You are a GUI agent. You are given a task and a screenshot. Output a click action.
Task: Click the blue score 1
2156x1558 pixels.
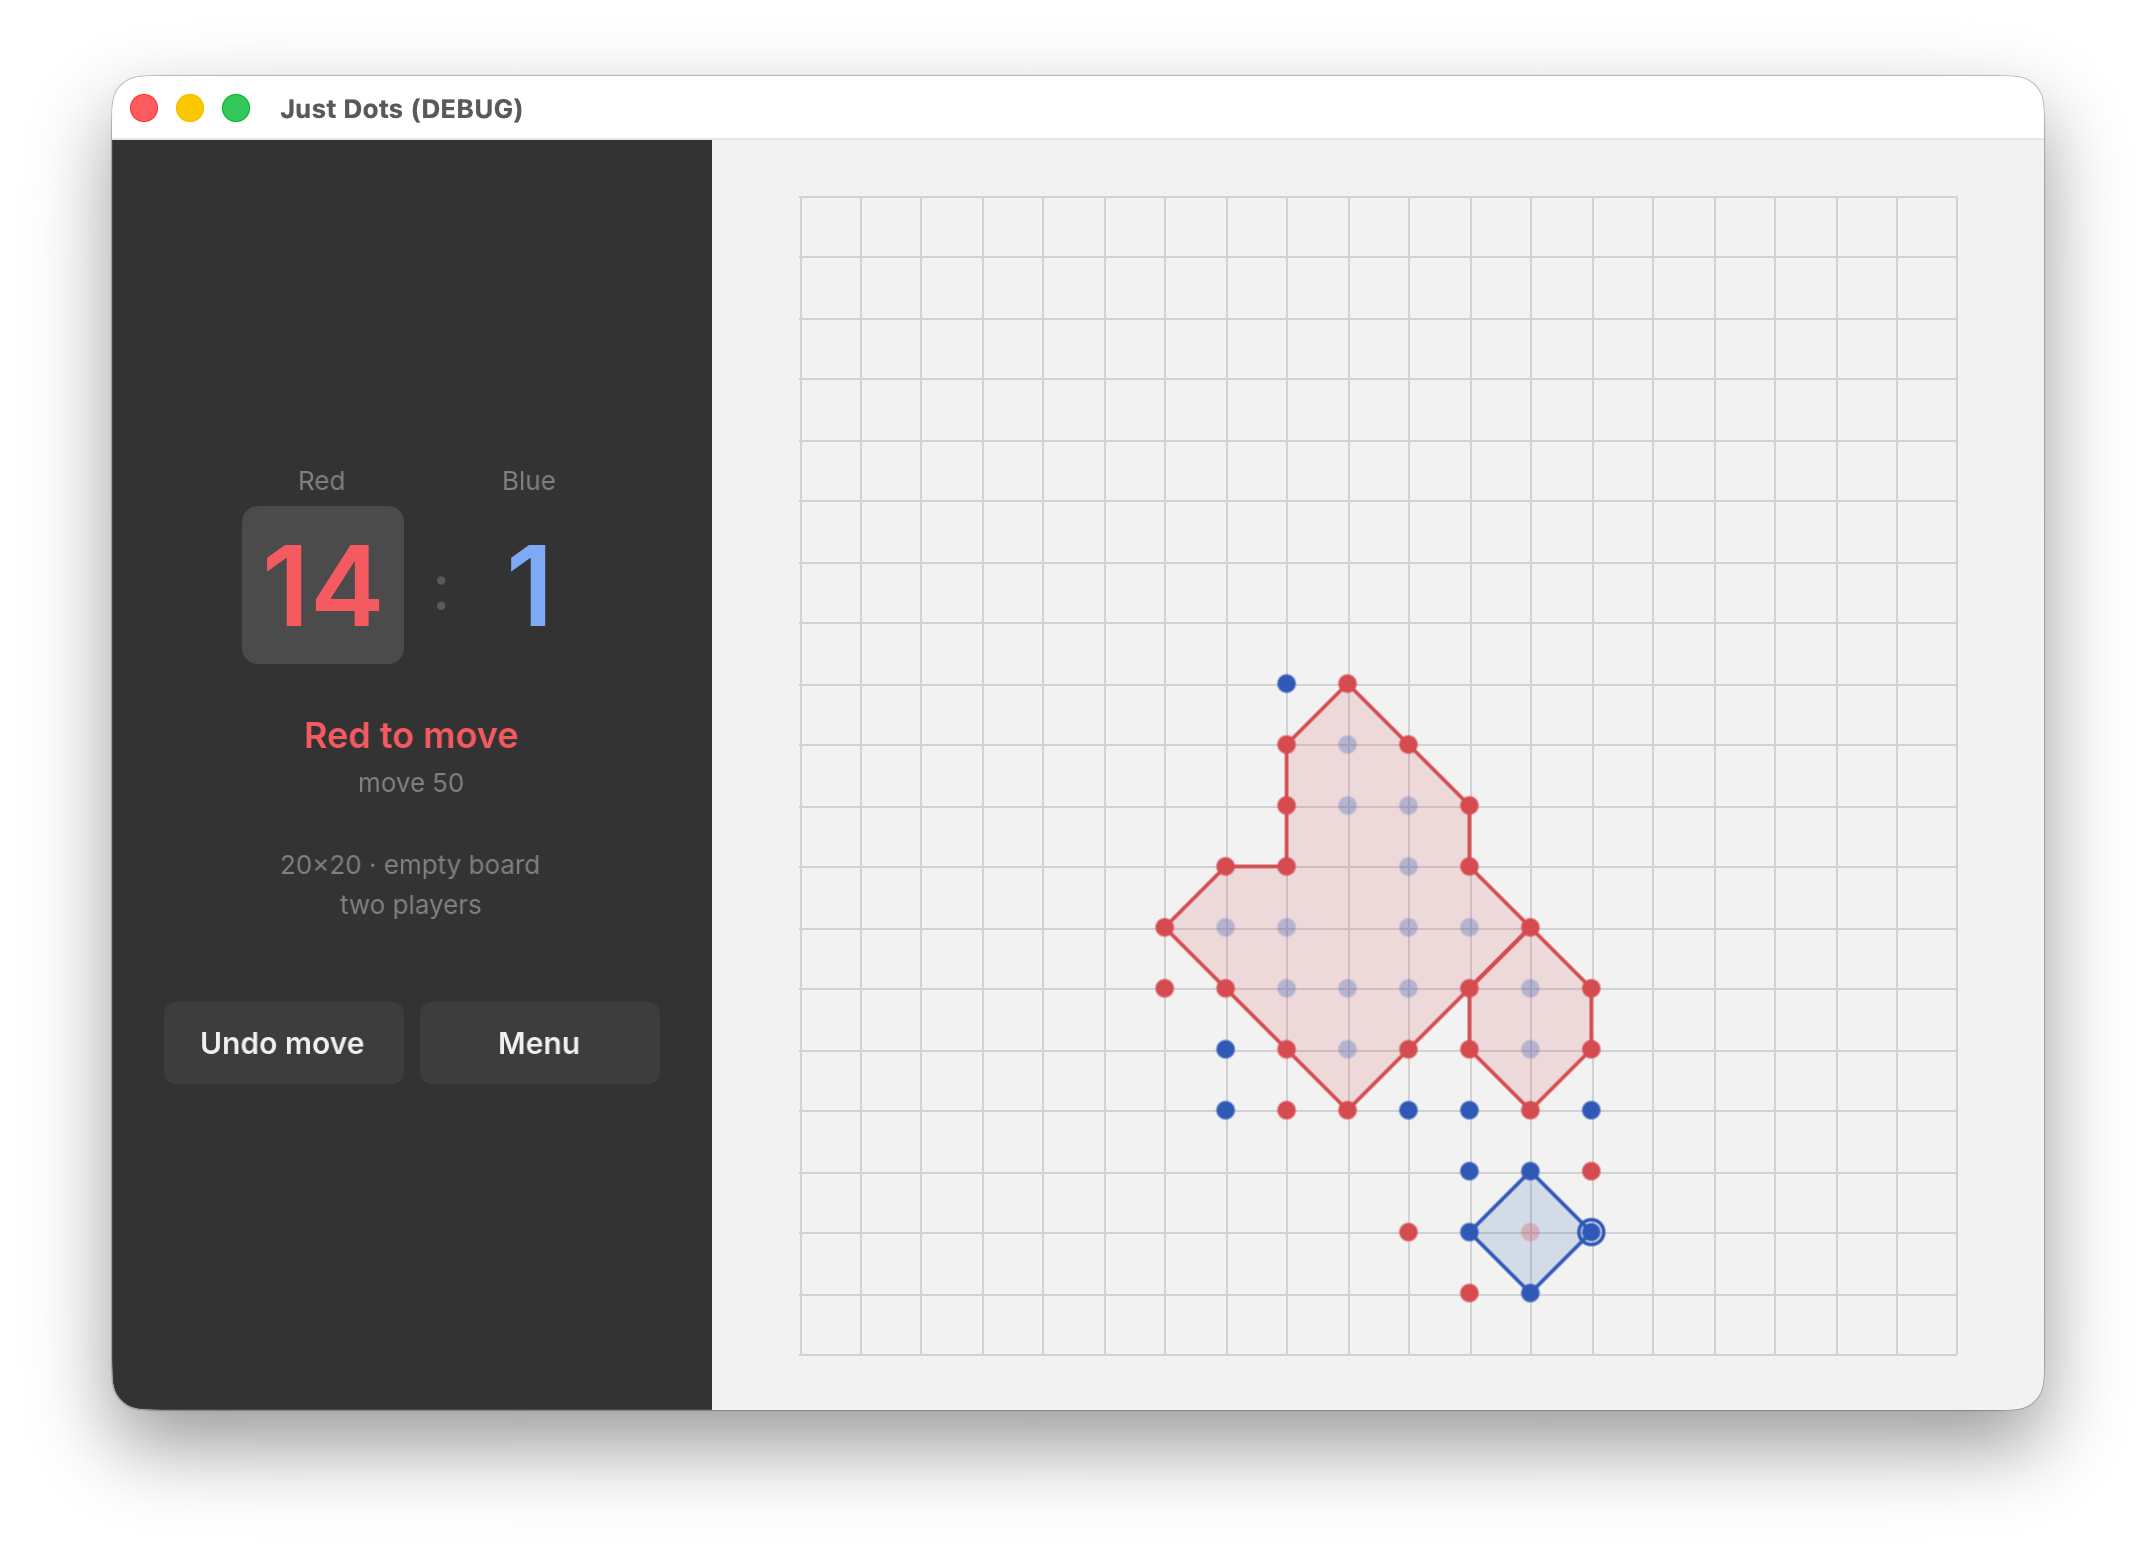[x=529, y=586]
